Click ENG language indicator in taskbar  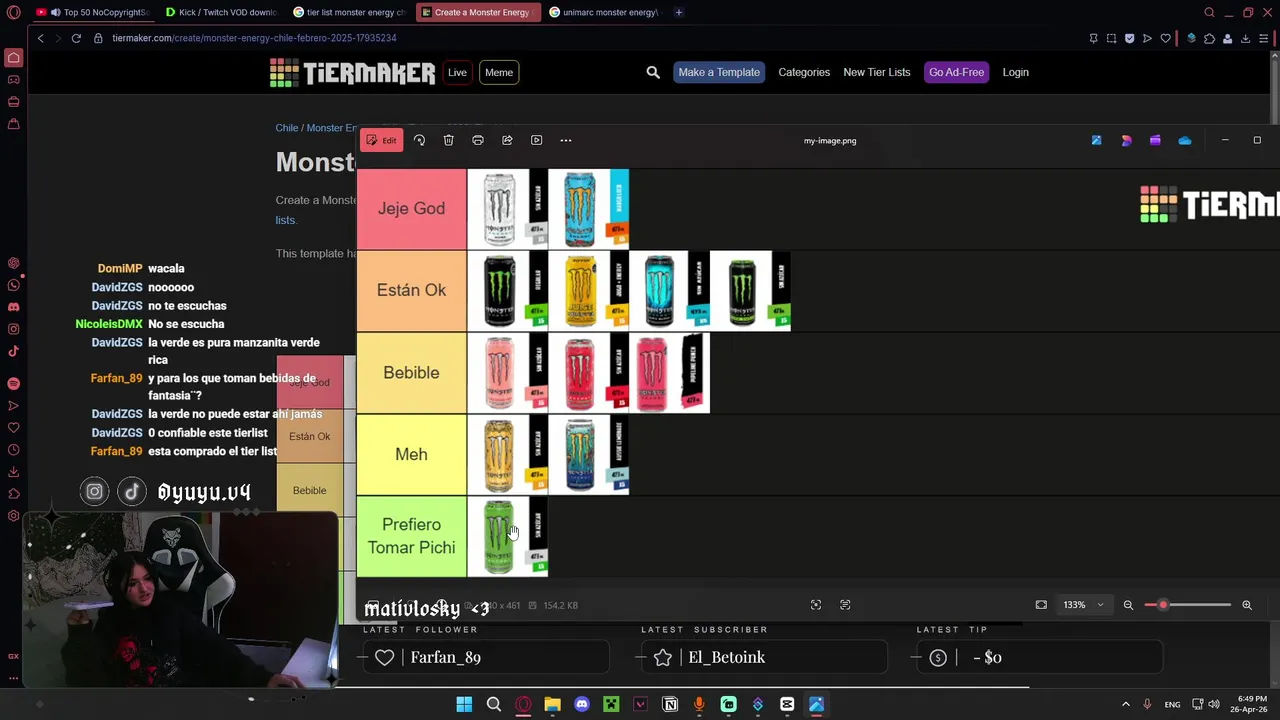[1172, 704]
